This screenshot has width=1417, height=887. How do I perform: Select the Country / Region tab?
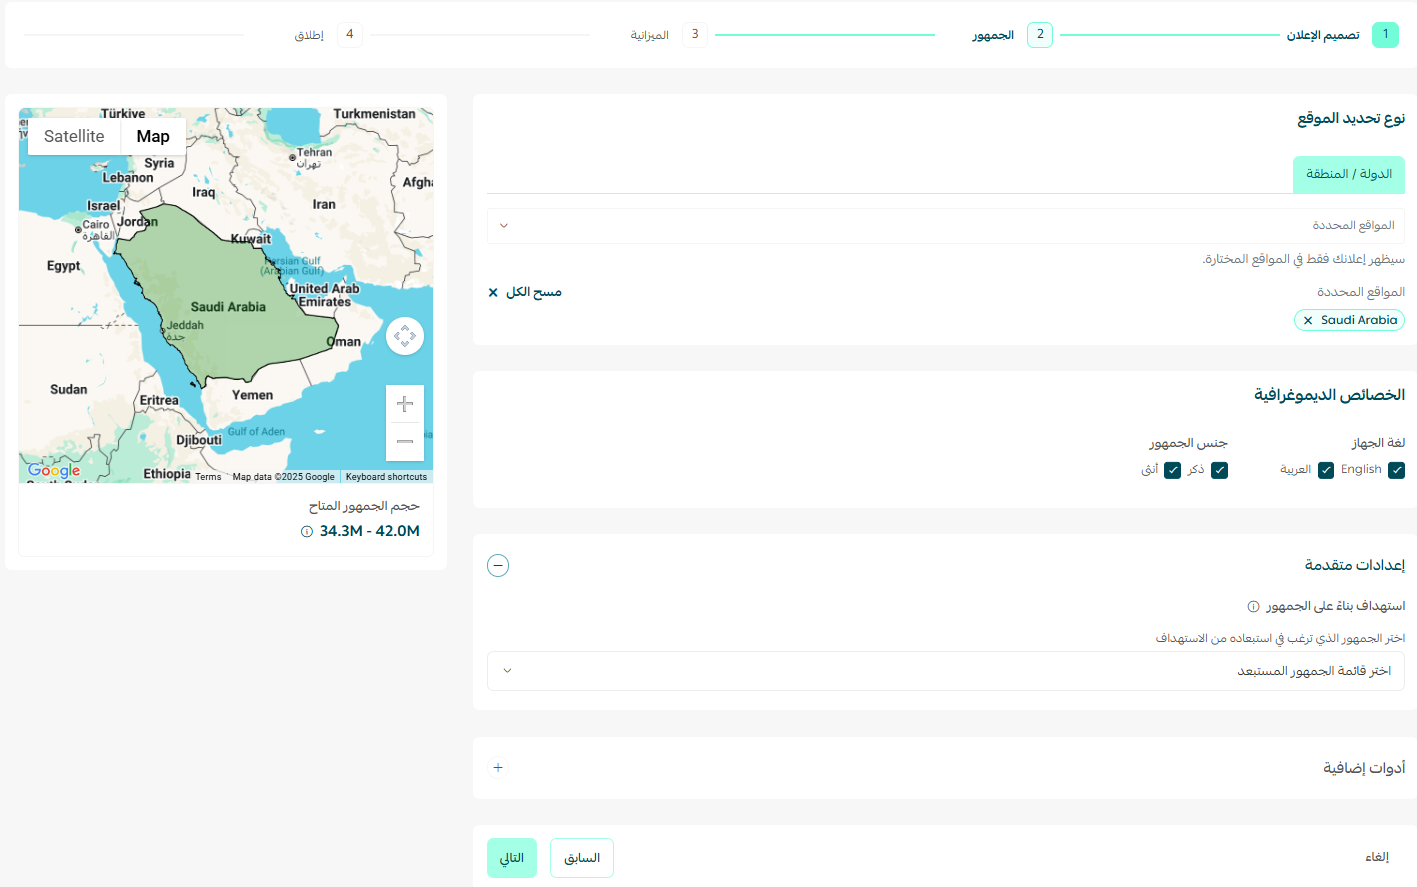point(1348,174)
